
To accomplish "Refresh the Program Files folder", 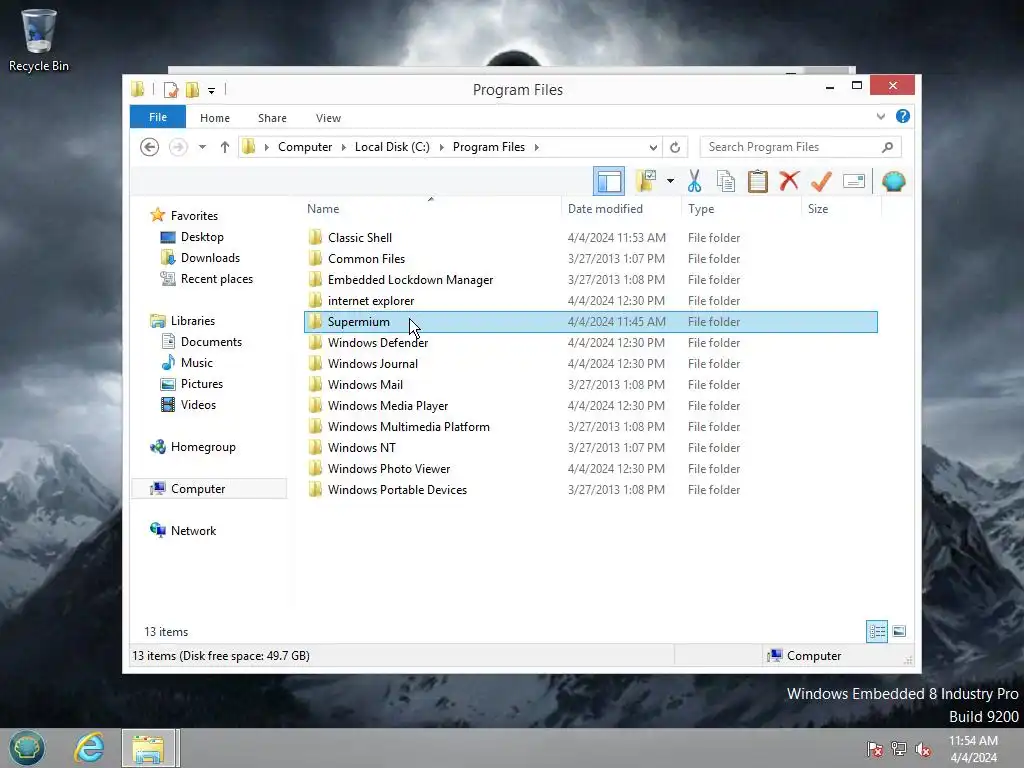I will tap(675, 147).
